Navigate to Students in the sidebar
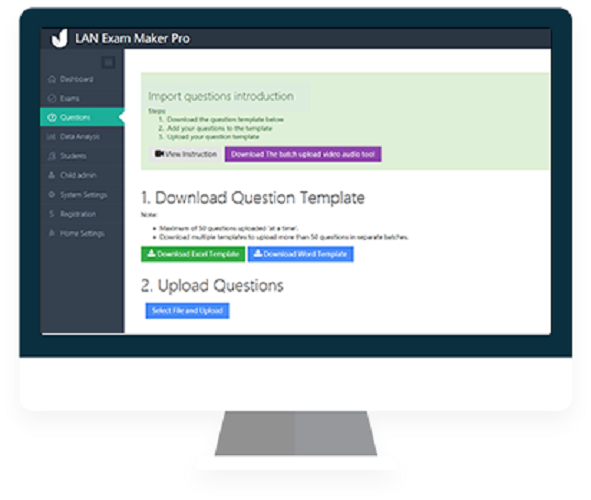 point(82,156)
